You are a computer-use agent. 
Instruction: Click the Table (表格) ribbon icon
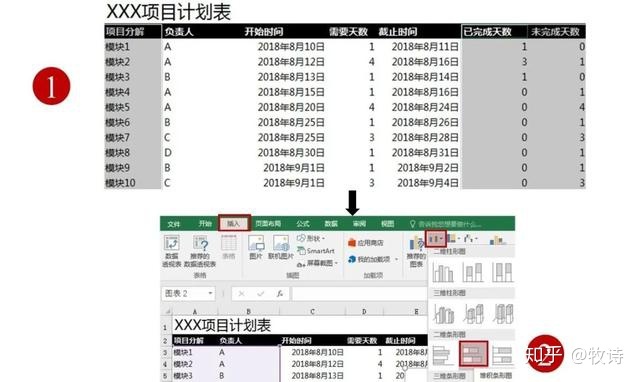(x=229, y=247)
